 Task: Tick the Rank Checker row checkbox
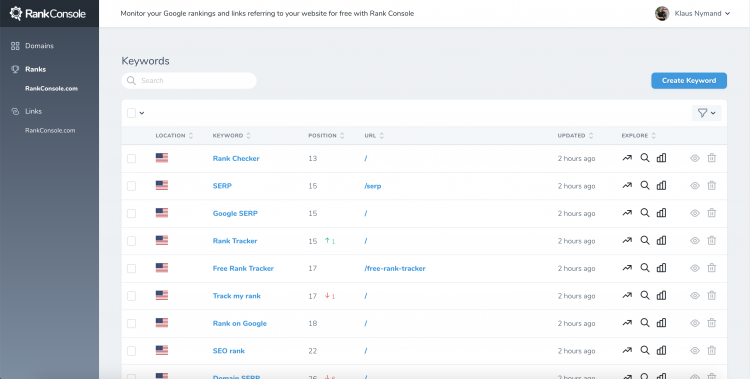coord(131,158)
